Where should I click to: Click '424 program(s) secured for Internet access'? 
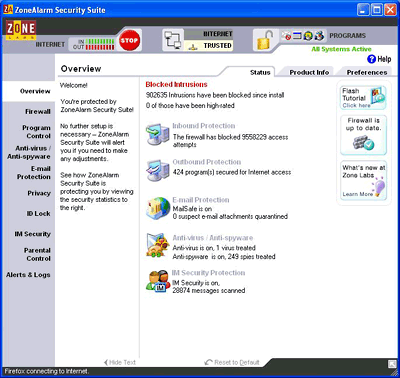pyautogui.click(x=232, y=172)
